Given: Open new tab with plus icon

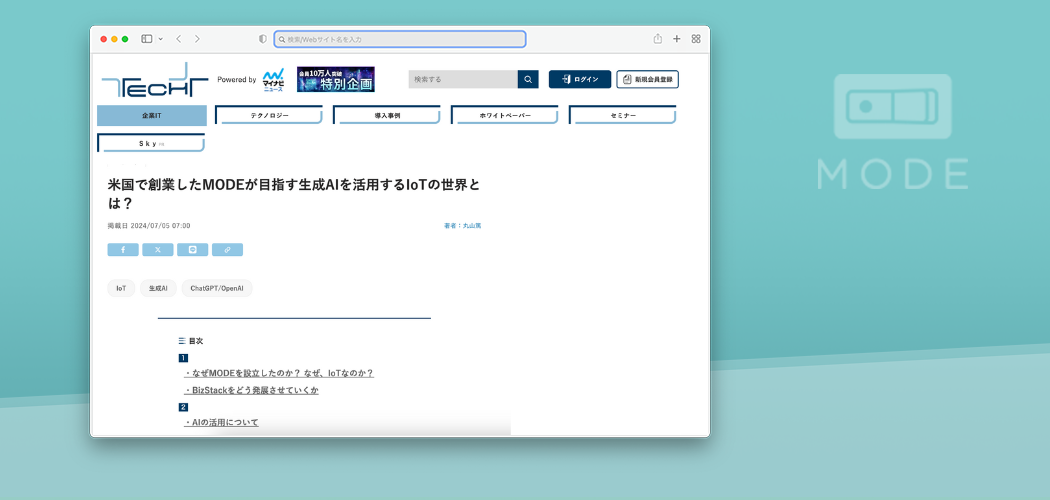Looking at the screenshot, I should point(677,39).
